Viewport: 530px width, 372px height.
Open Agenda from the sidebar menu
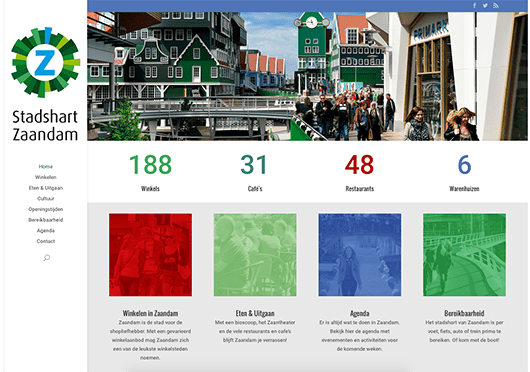coord(46,231)
